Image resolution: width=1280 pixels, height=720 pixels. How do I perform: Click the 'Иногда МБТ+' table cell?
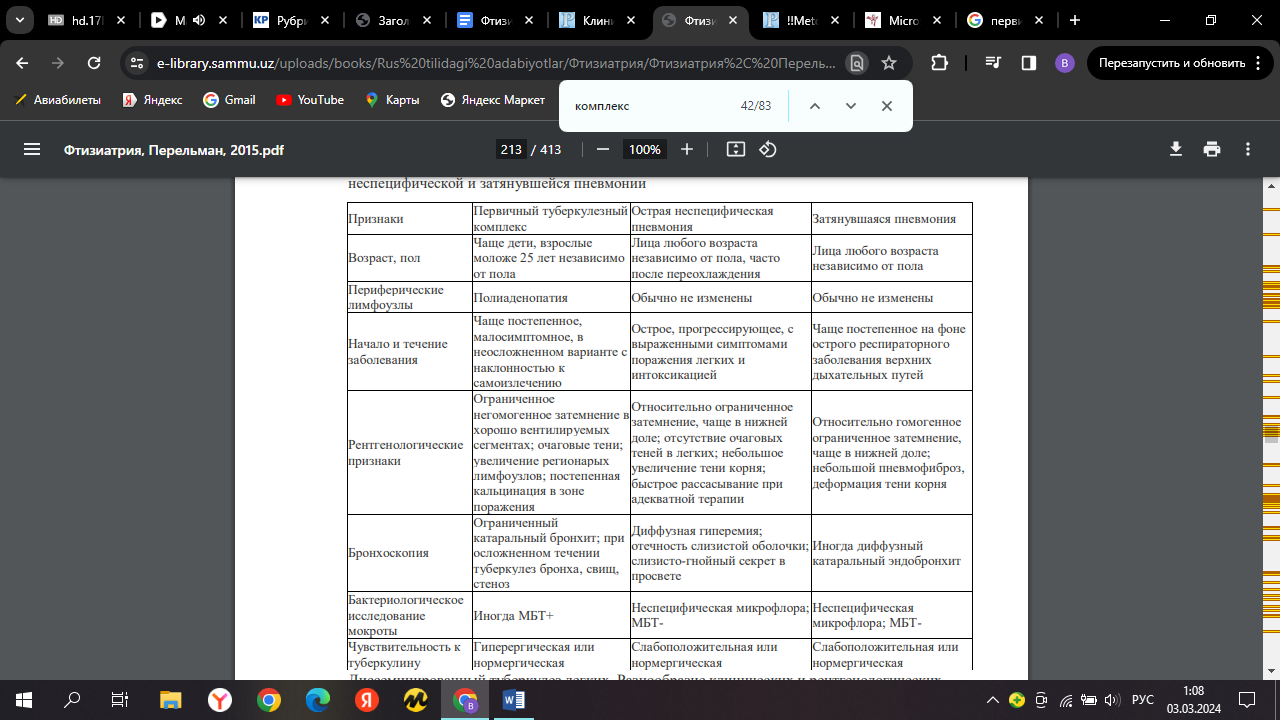click(x=551, y=615)
